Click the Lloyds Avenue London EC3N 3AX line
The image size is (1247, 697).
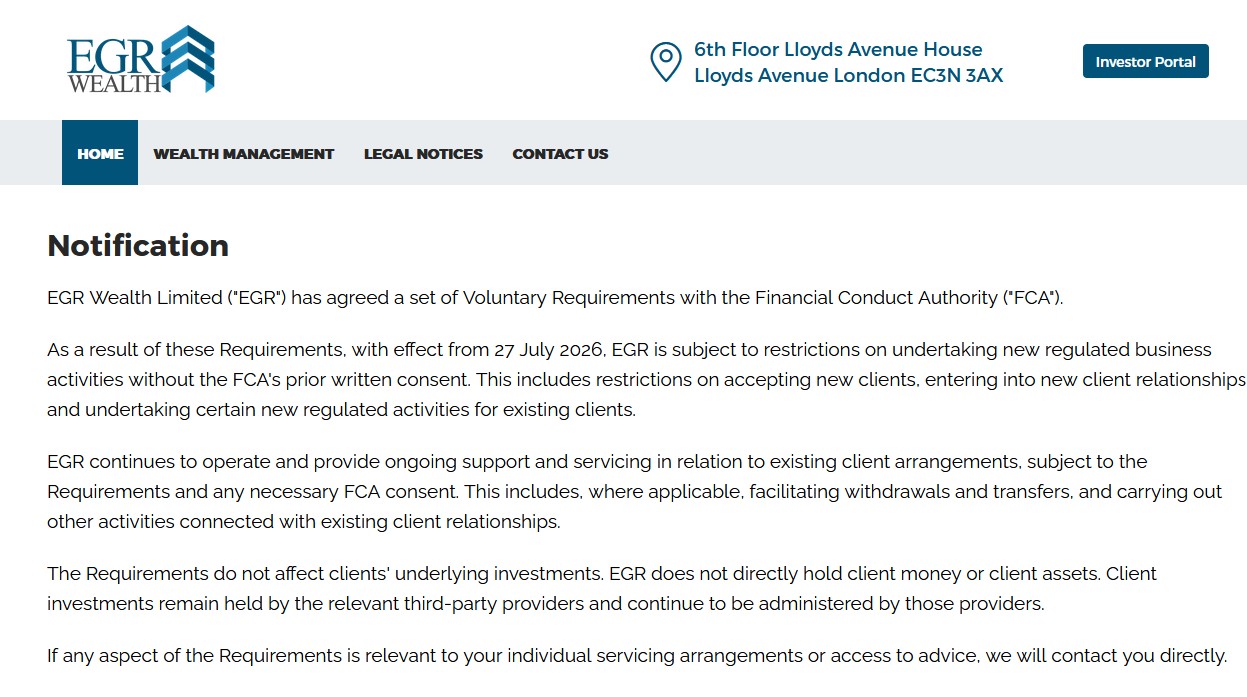coord(848,75)
